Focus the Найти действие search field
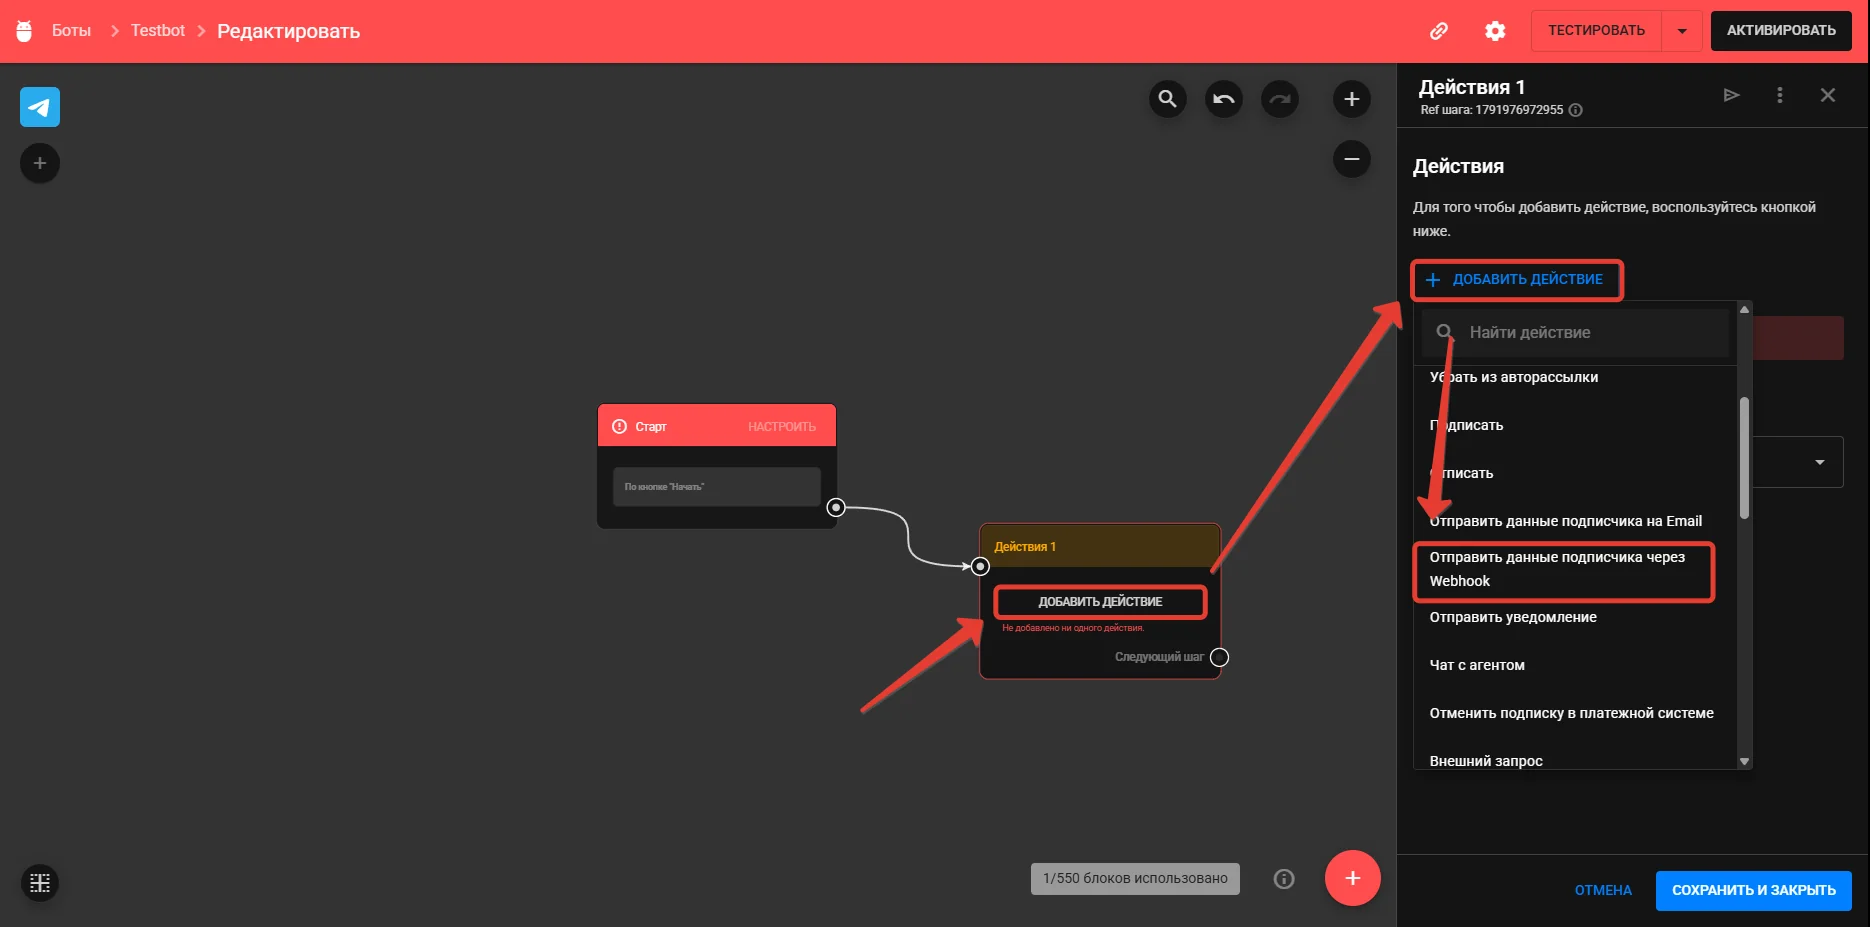The width and height of the screenshot is (1870, 927). click(1575, 332)
